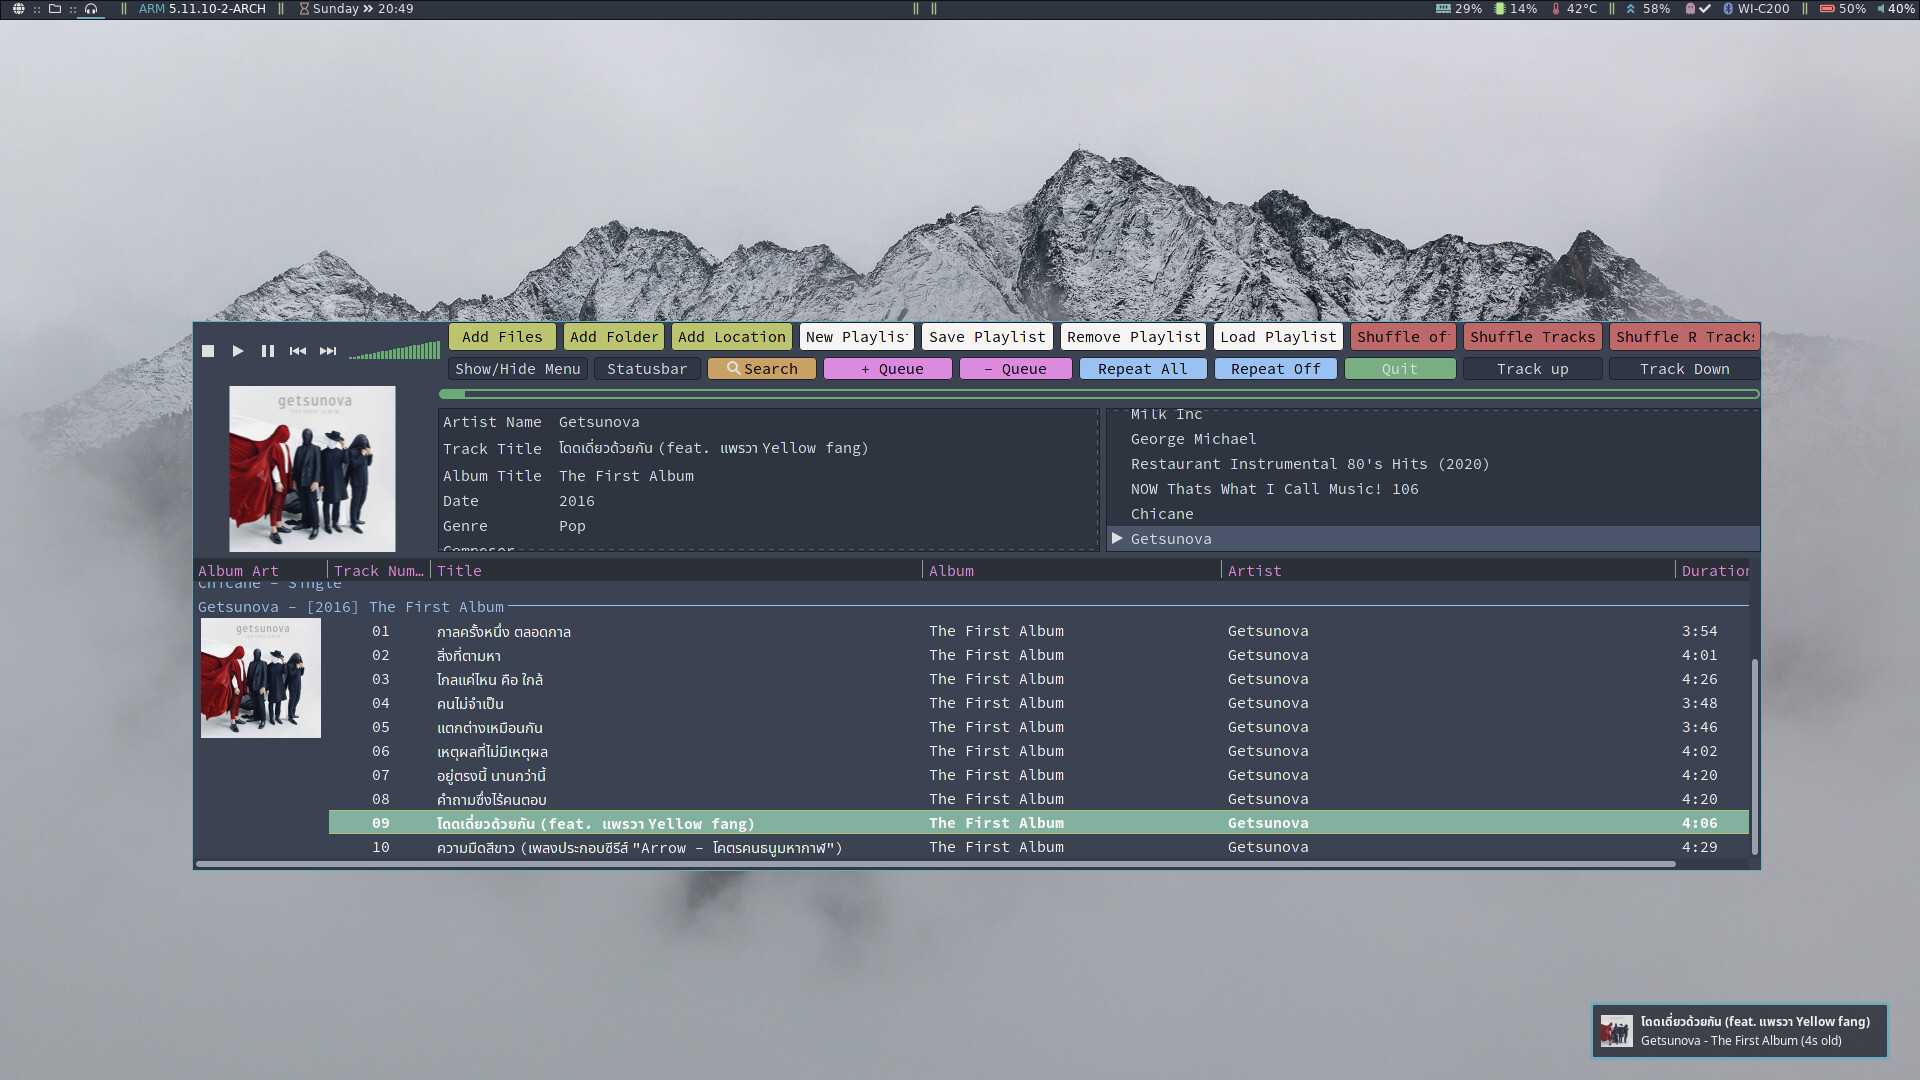
Task: Skip to the next track icon
Action: click(328, 351)
